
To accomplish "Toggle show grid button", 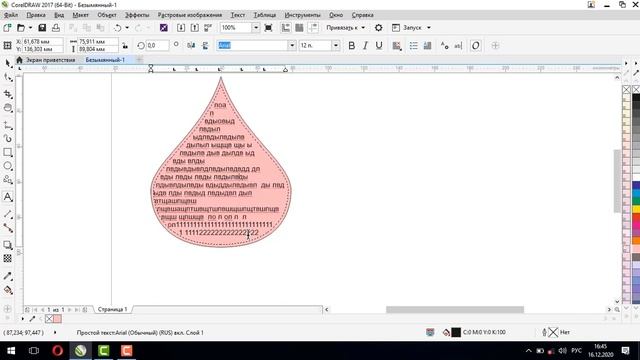I will (x=299, y=28).
